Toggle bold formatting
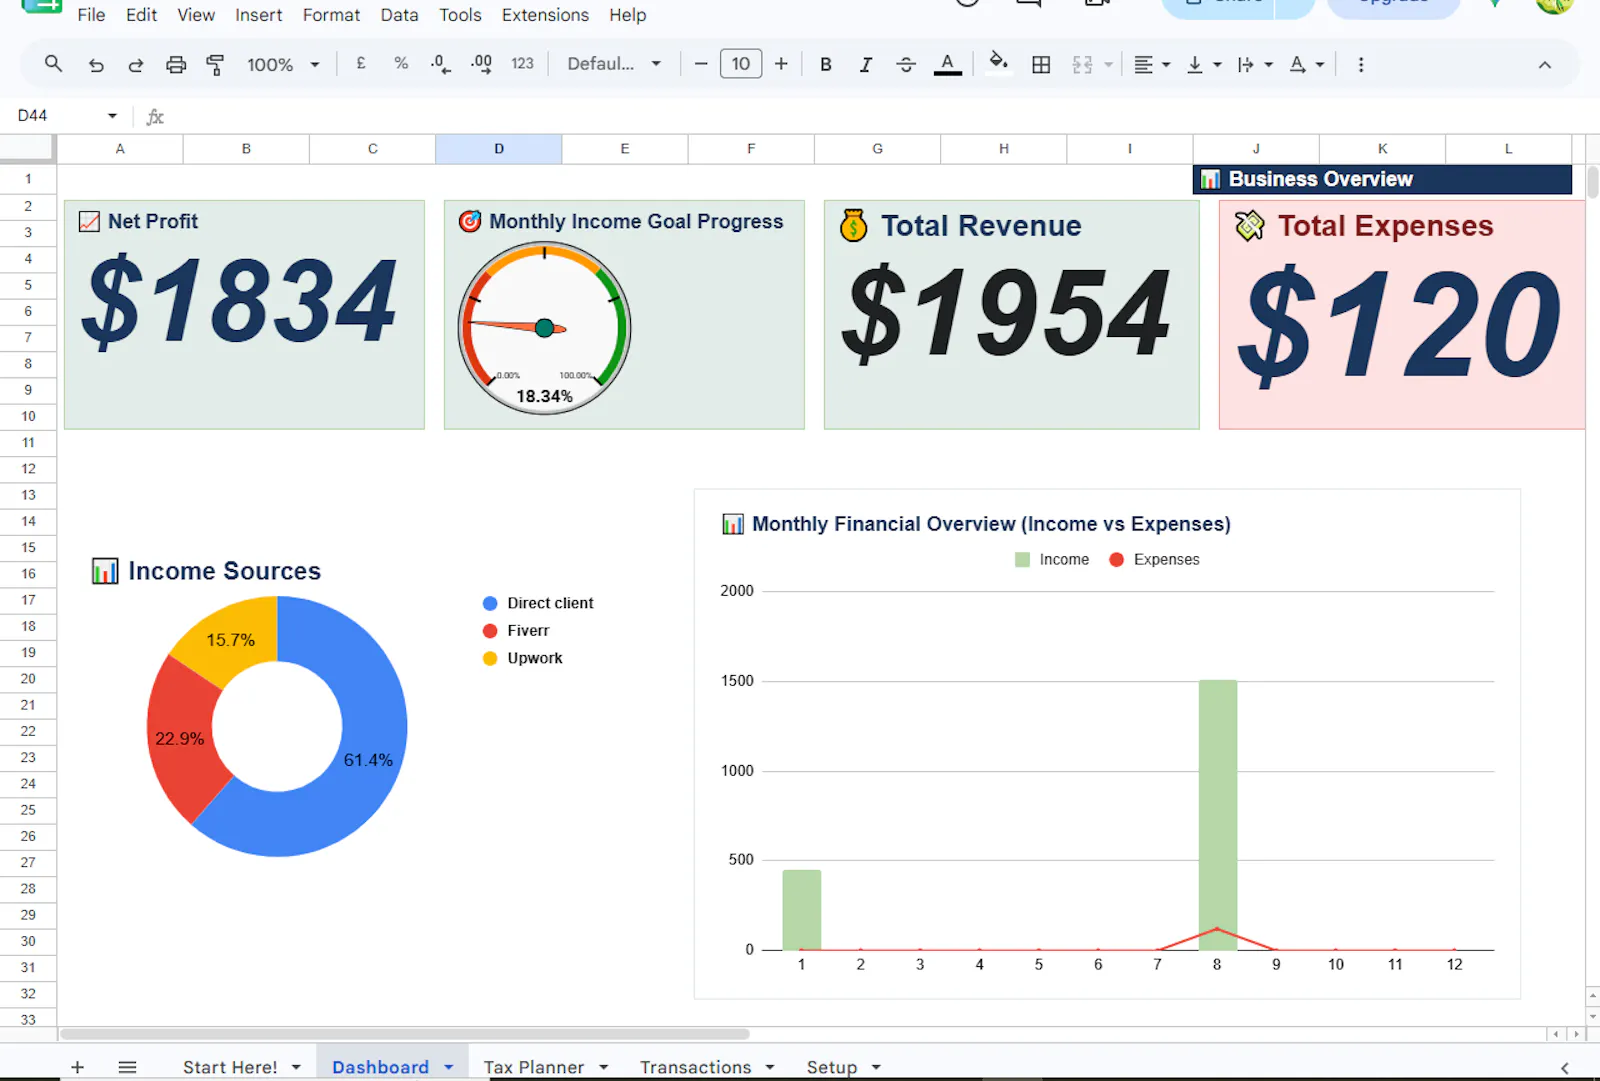The height and width of the screenshot is (1081, 1600). point(826,65)
